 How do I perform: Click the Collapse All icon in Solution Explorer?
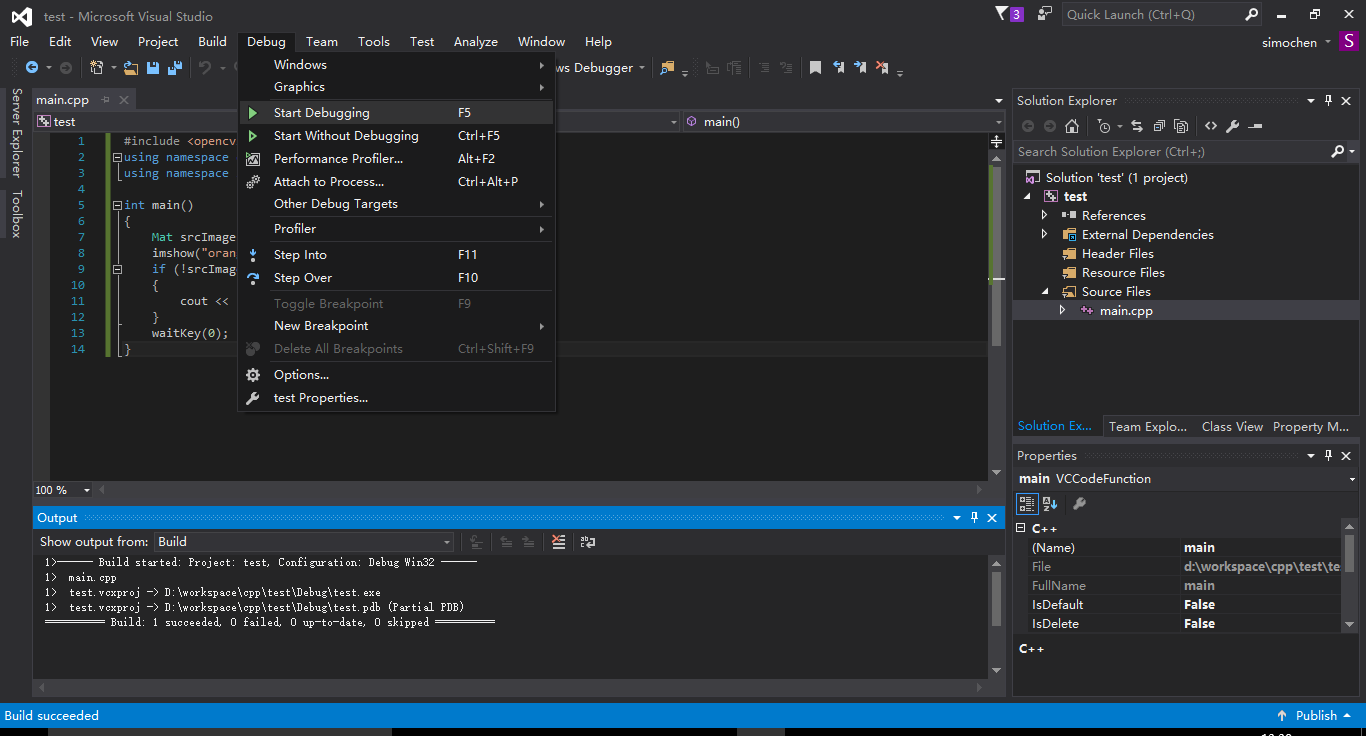point(1159,126)
